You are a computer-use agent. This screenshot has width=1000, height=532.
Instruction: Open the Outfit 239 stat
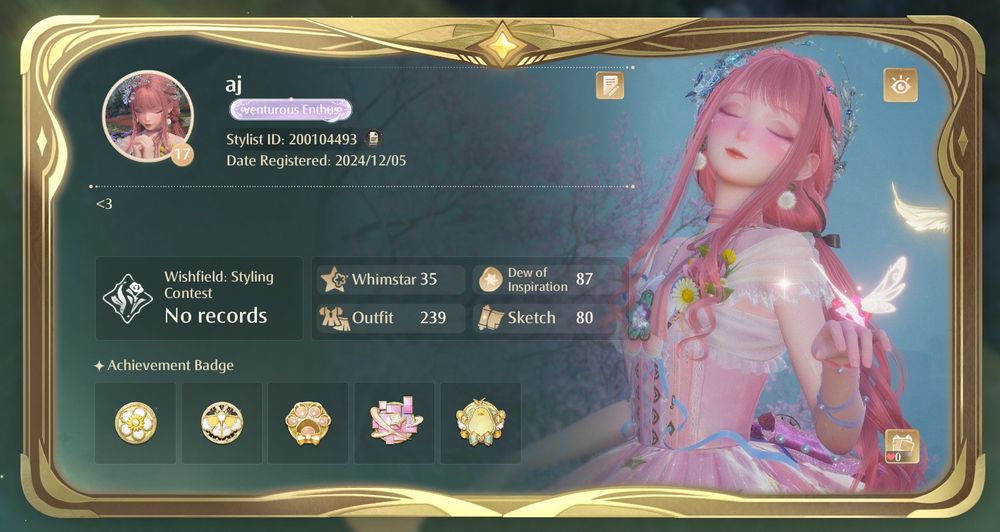[x=391, y=318]
